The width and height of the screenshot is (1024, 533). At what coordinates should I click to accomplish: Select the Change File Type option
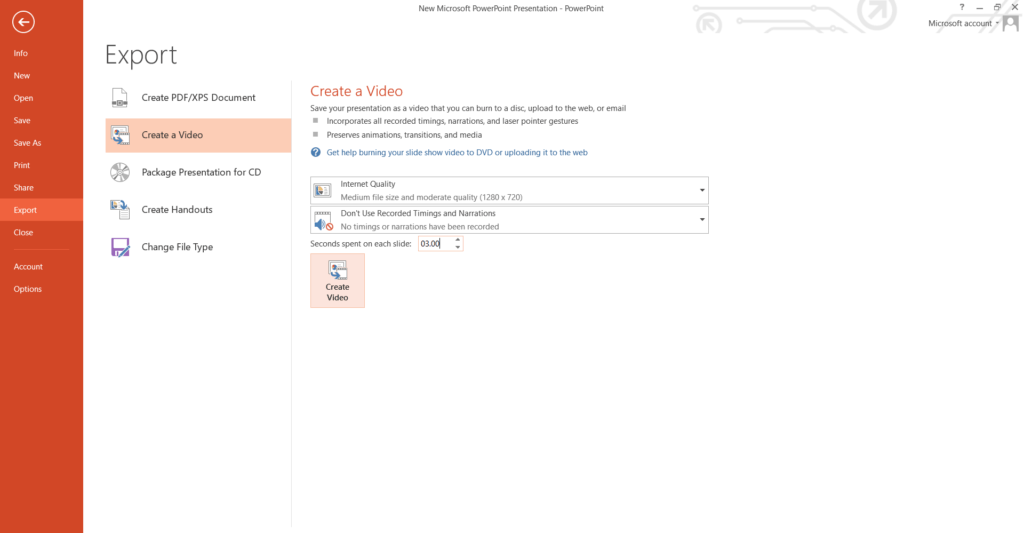(199, 247)
